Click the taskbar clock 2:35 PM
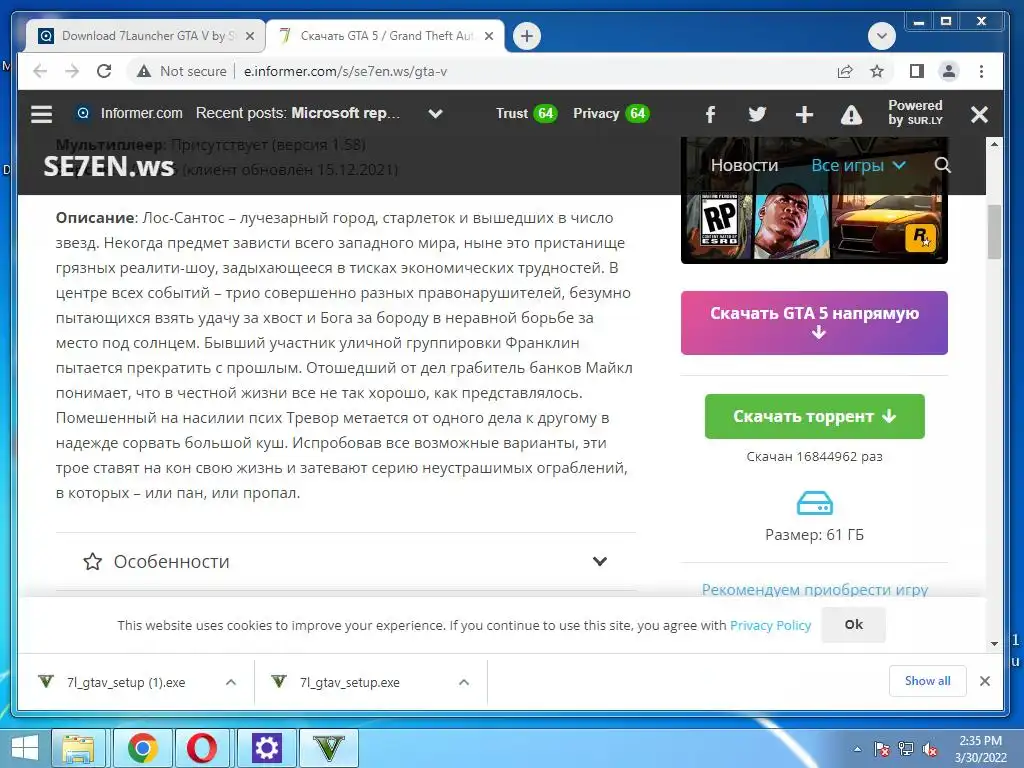Image resolution: width=1024 pixels, height=768 pixels. 980,741
